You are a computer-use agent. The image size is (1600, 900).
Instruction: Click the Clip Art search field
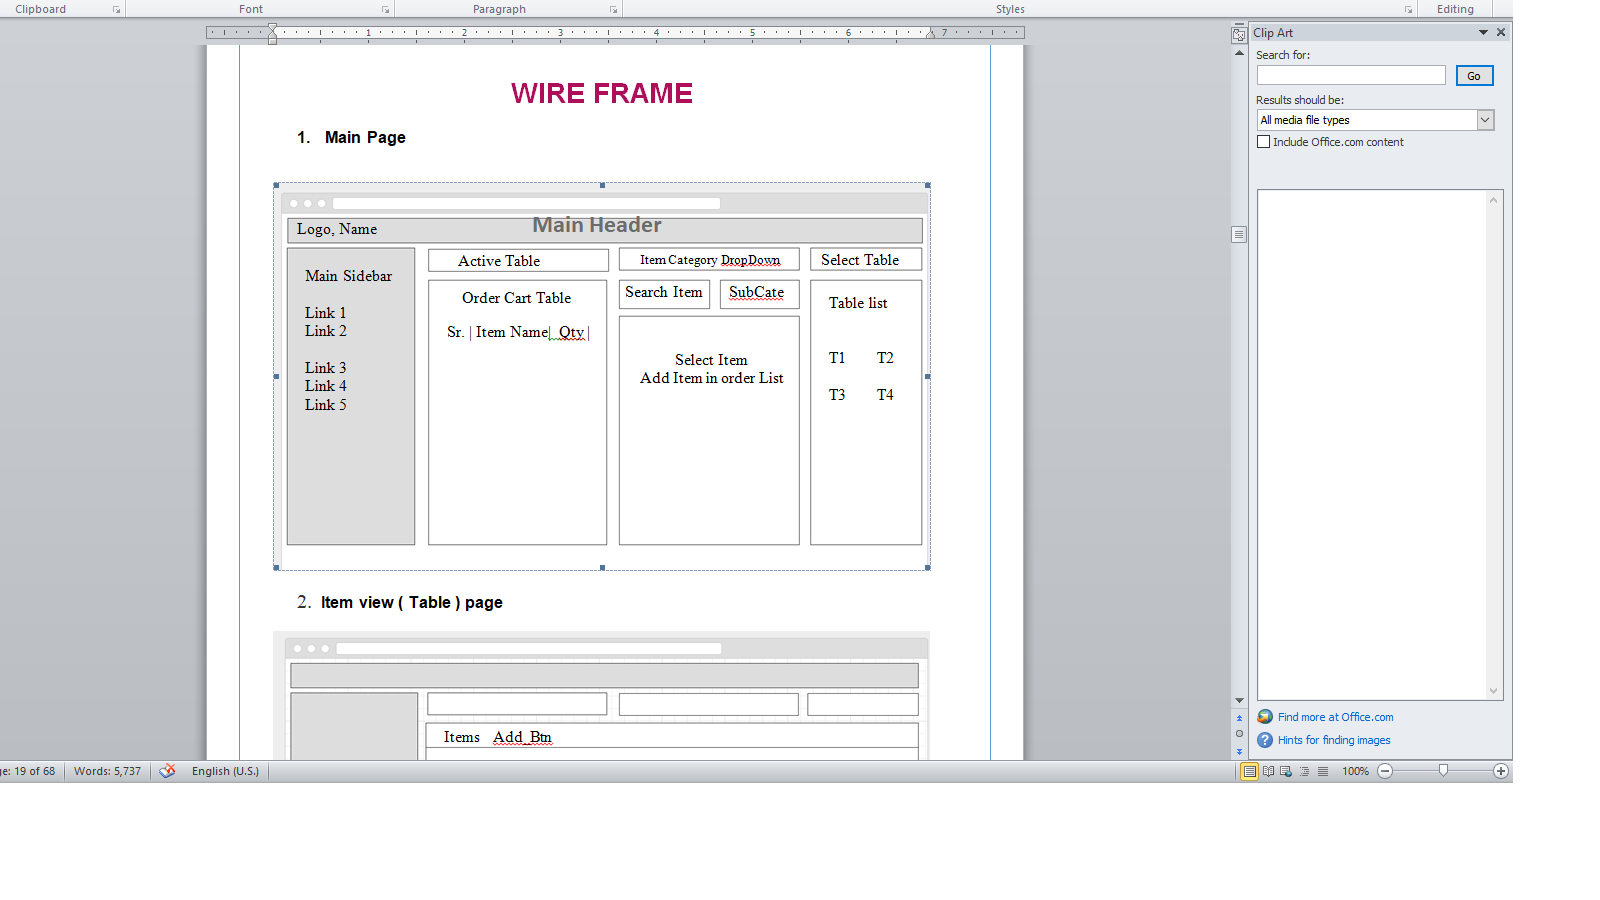click(x=1350, y=76)
